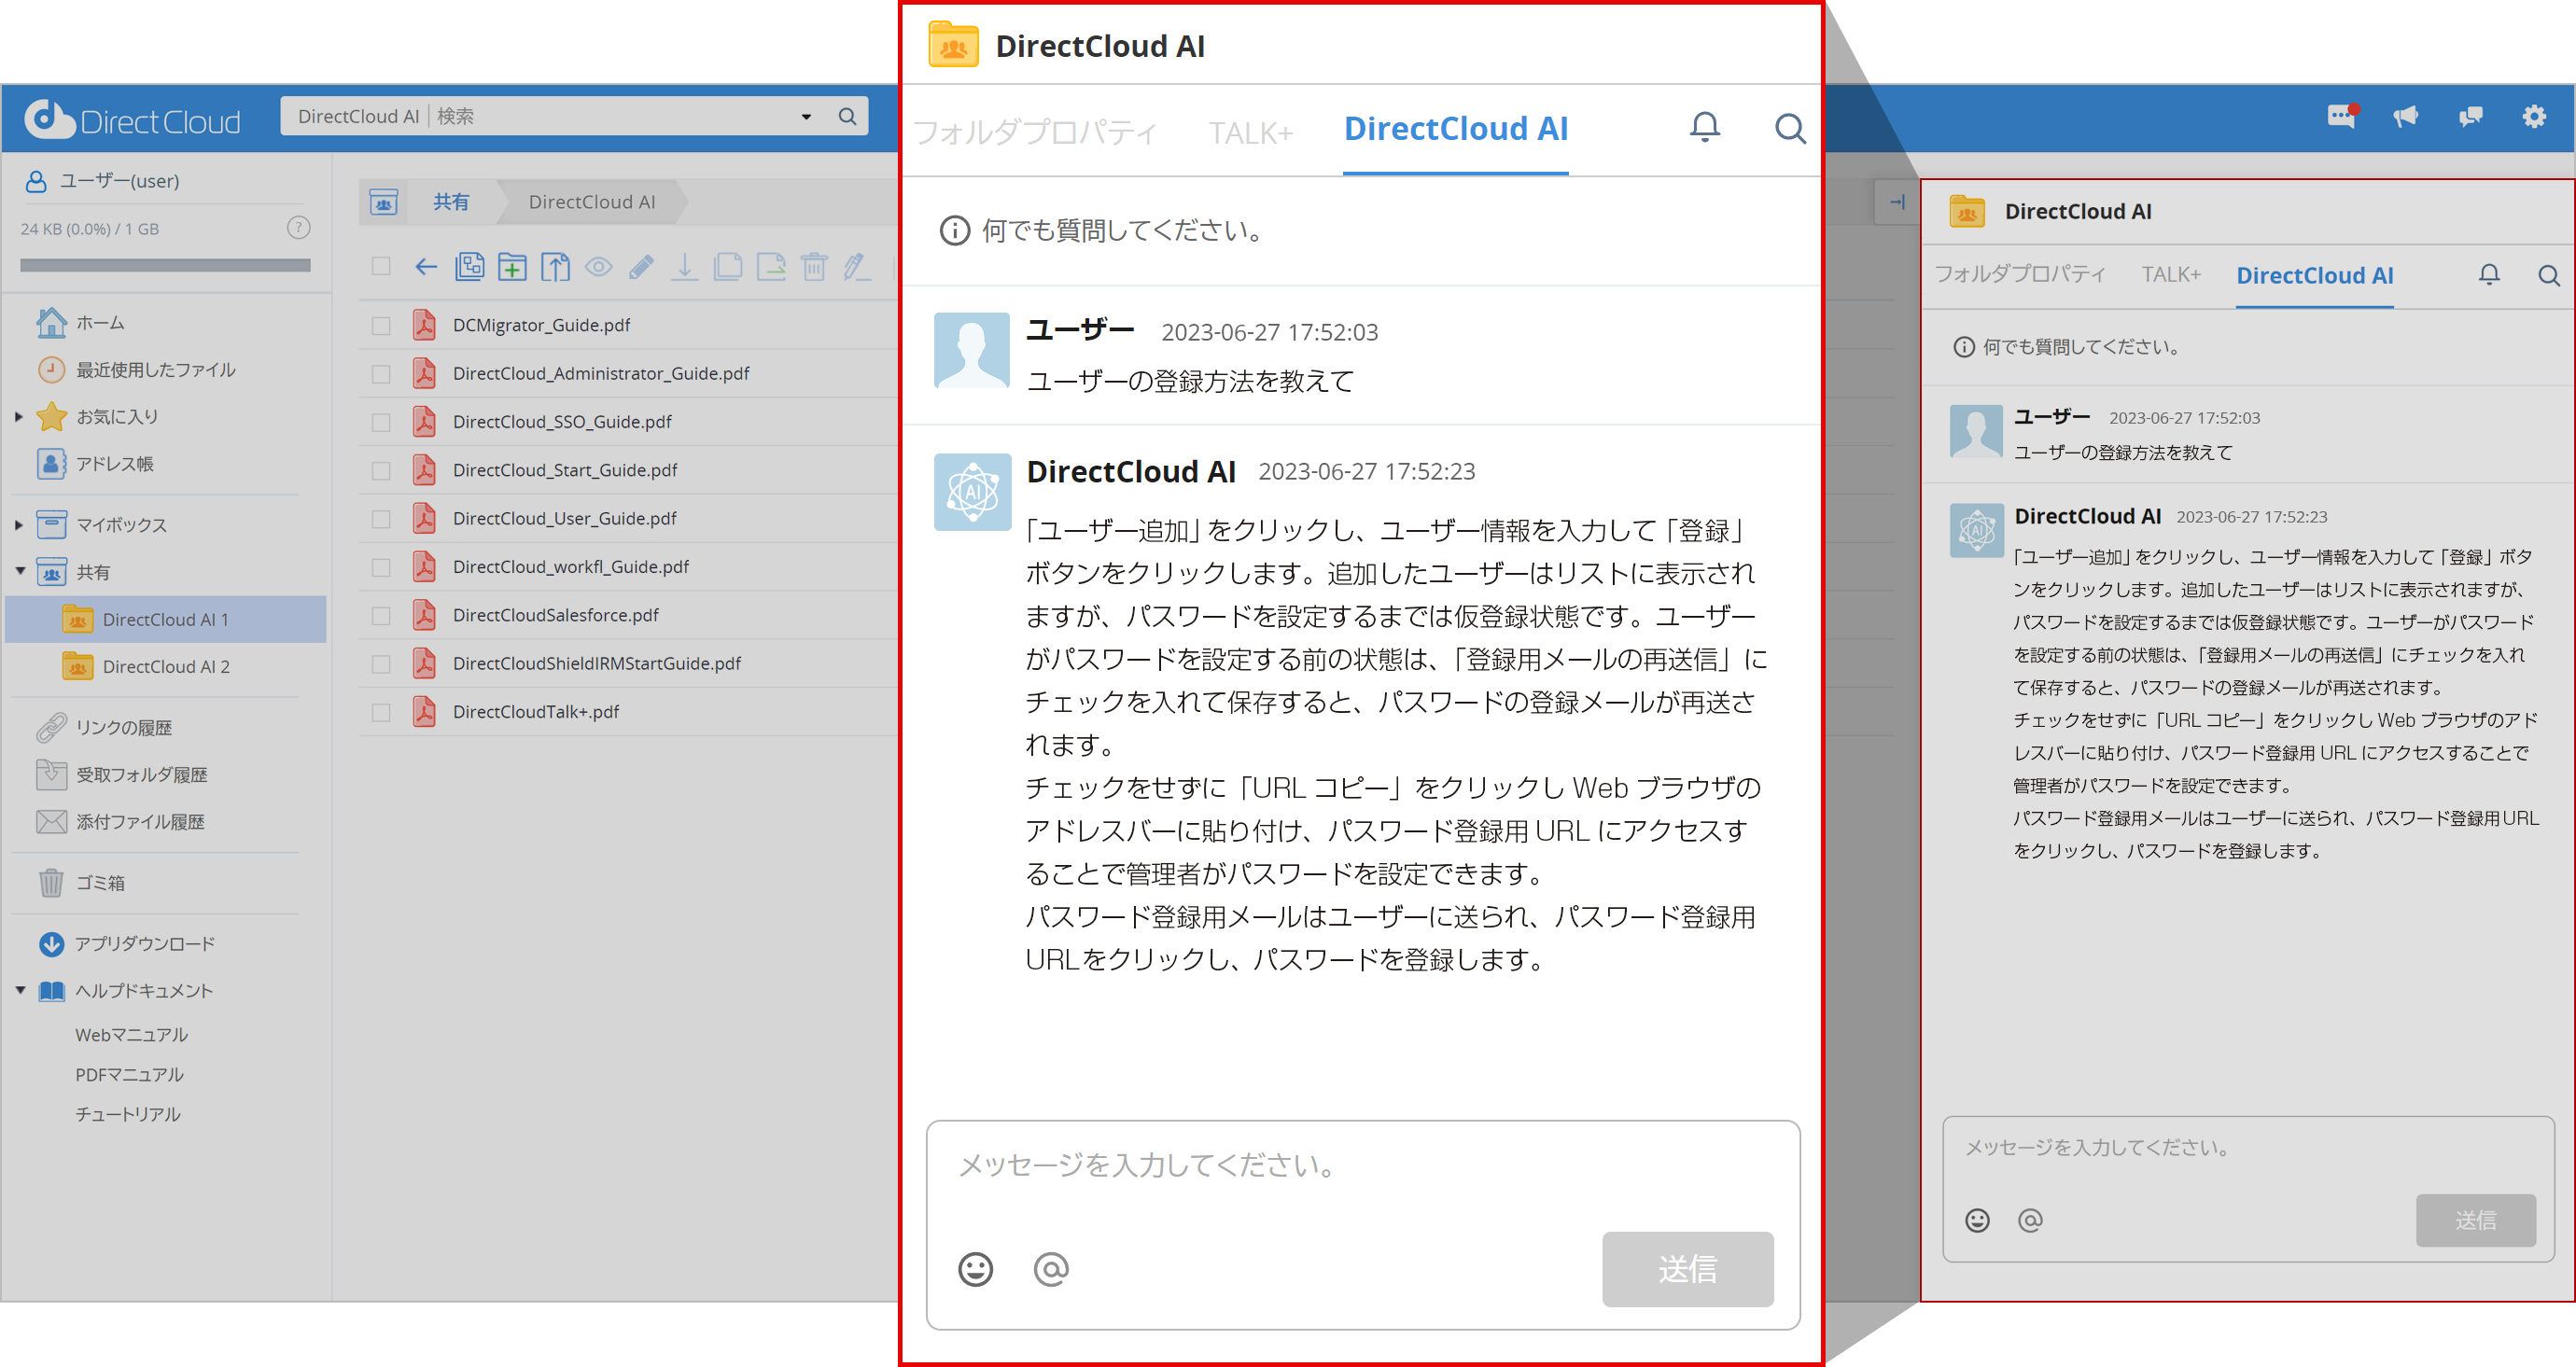Click the @ mention icon in right-side panel
This screenshot has height=1367, width=2576.
point(2030,1220)
